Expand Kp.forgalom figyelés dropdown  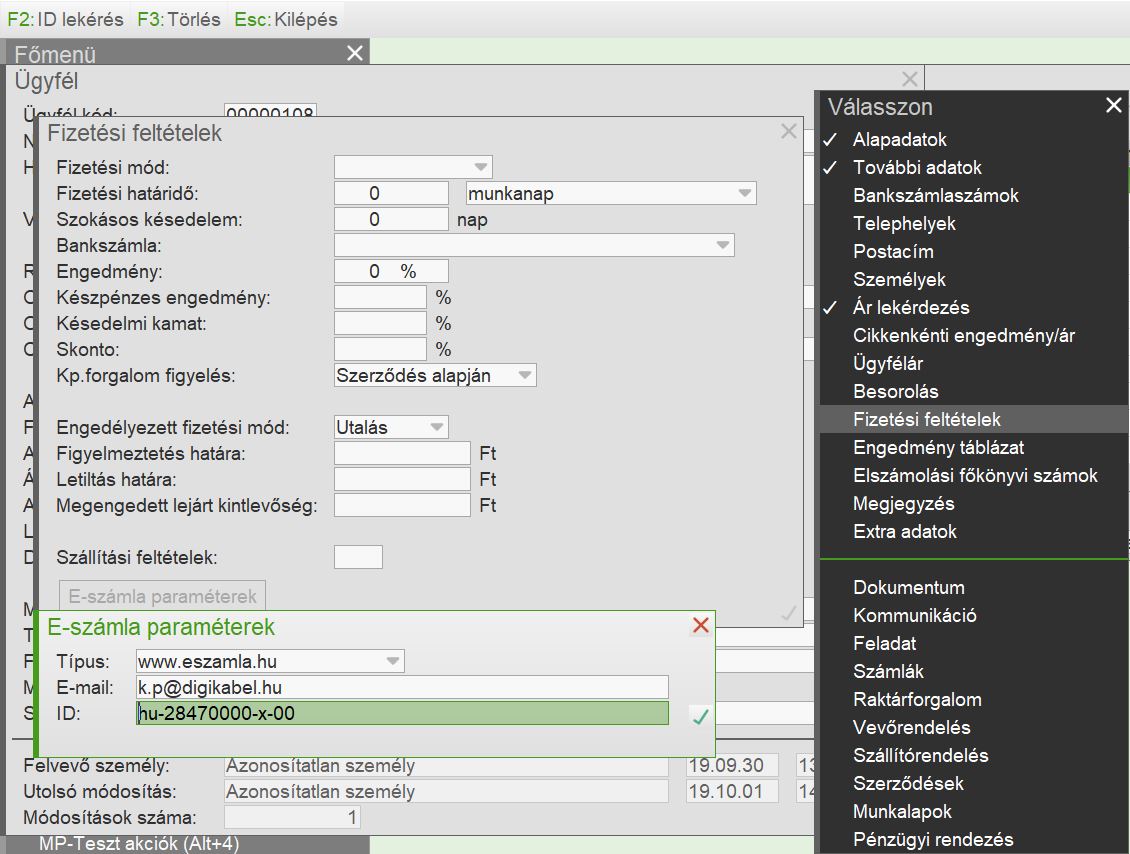tap(524, 375)
